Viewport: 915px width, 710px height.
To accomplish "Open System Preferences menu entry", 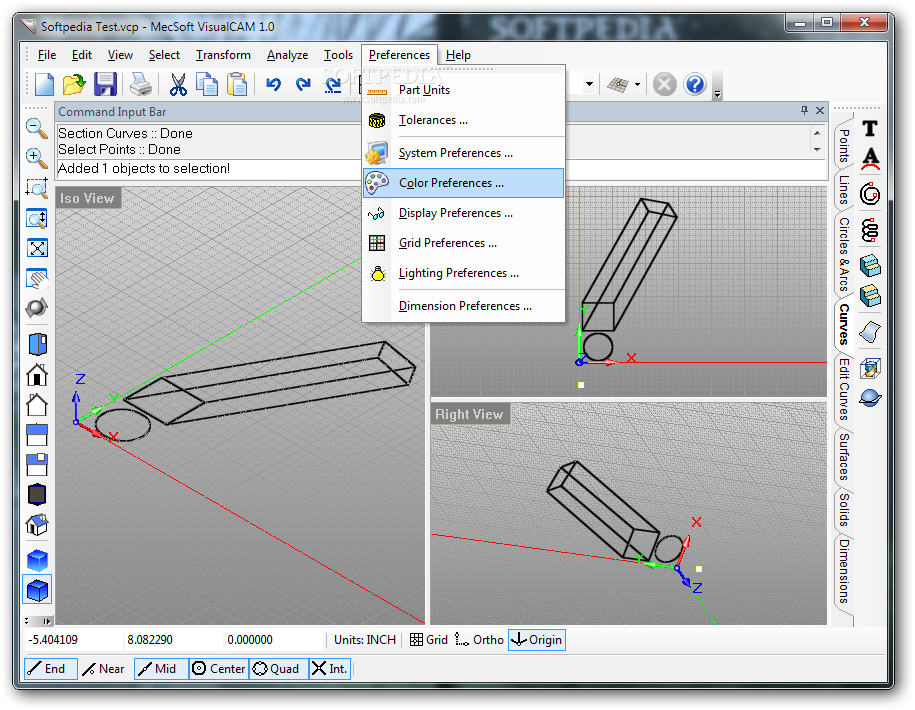I will [463, 153].
